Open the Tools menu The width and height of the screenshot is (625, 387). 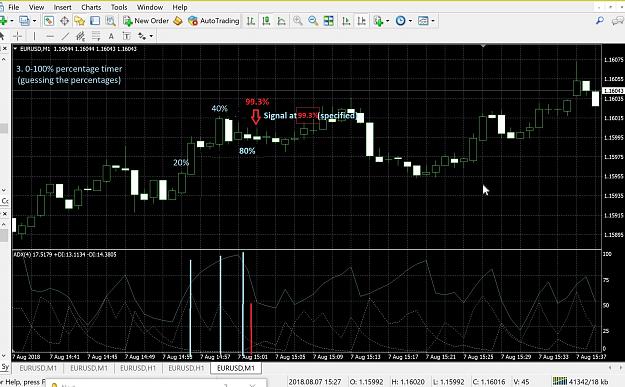[x=119, y=7]
